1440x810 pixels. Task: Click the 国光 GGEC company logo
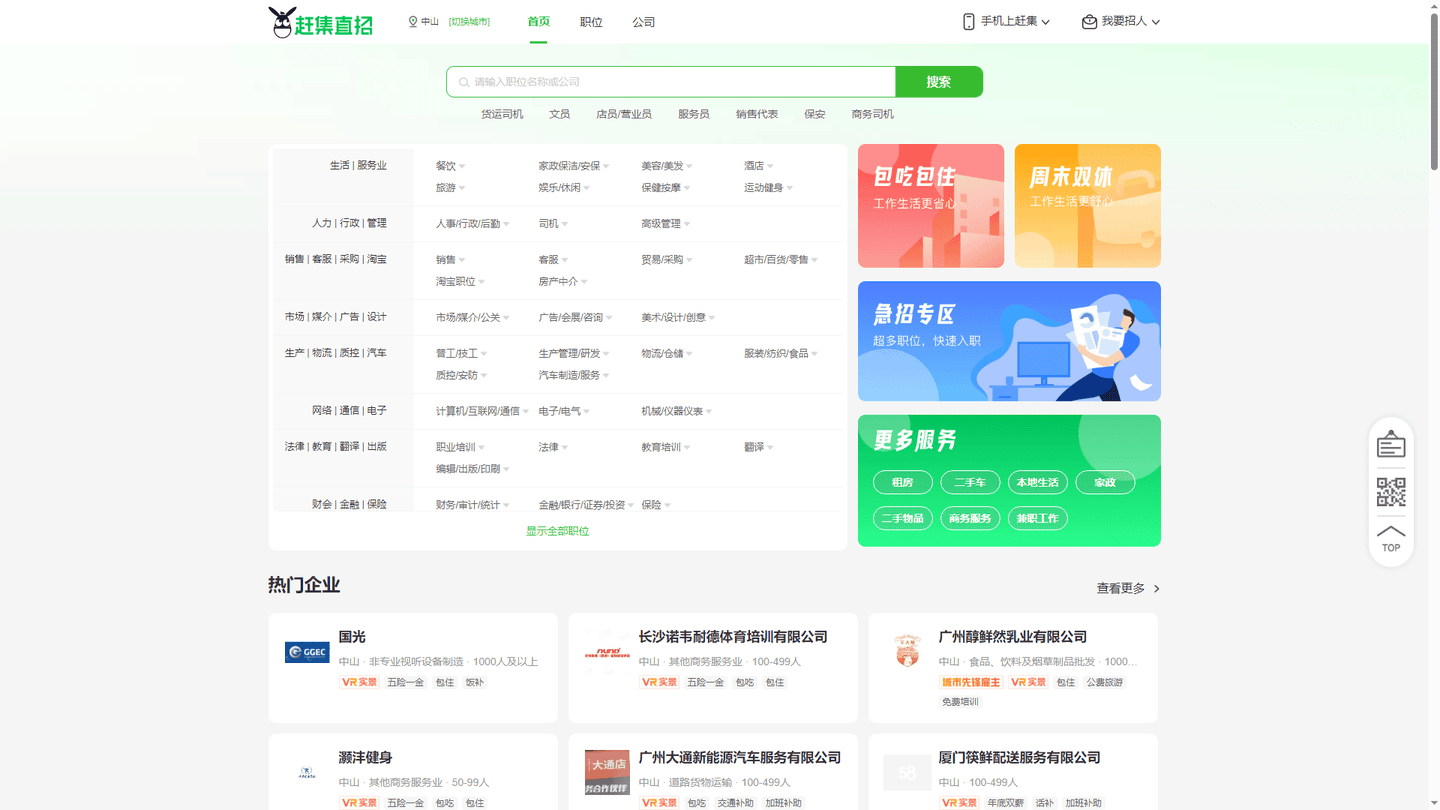point(307,653)
